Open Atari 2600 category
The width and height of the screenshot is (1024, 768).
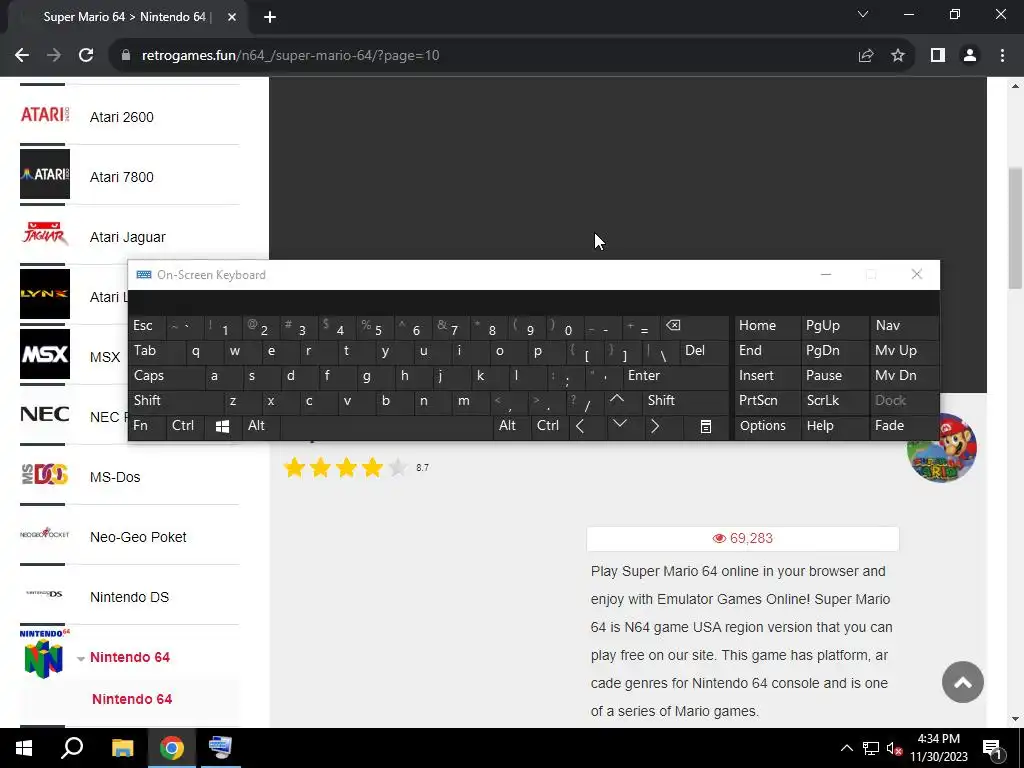coord(121,118)
